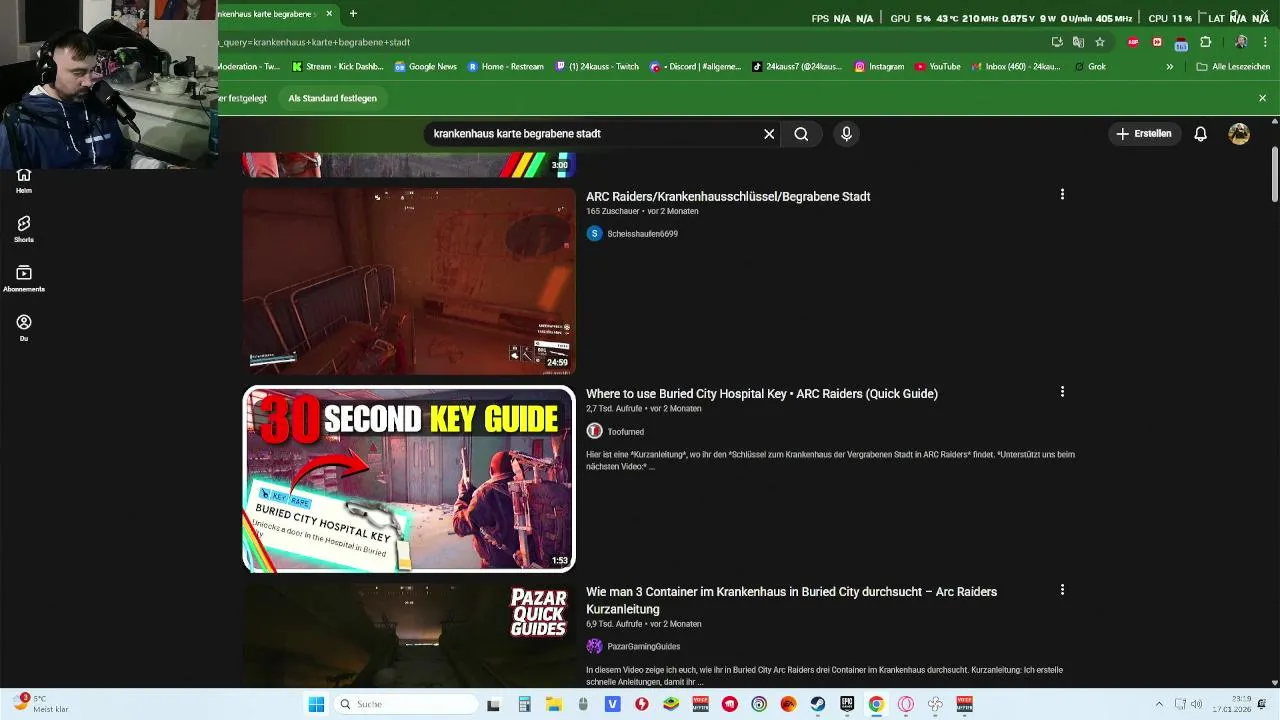Image resolution: width=1280 pixels, height=720 pixels.
Task: Click the Toofurned channel avatar
Action: click(594, 431)
